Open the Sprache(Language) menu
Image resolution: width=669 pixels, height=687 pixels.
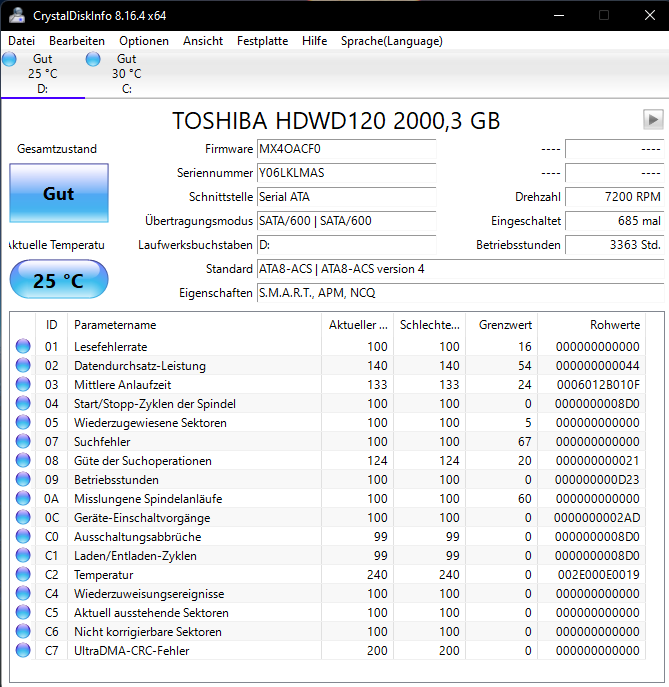point(392,41)
